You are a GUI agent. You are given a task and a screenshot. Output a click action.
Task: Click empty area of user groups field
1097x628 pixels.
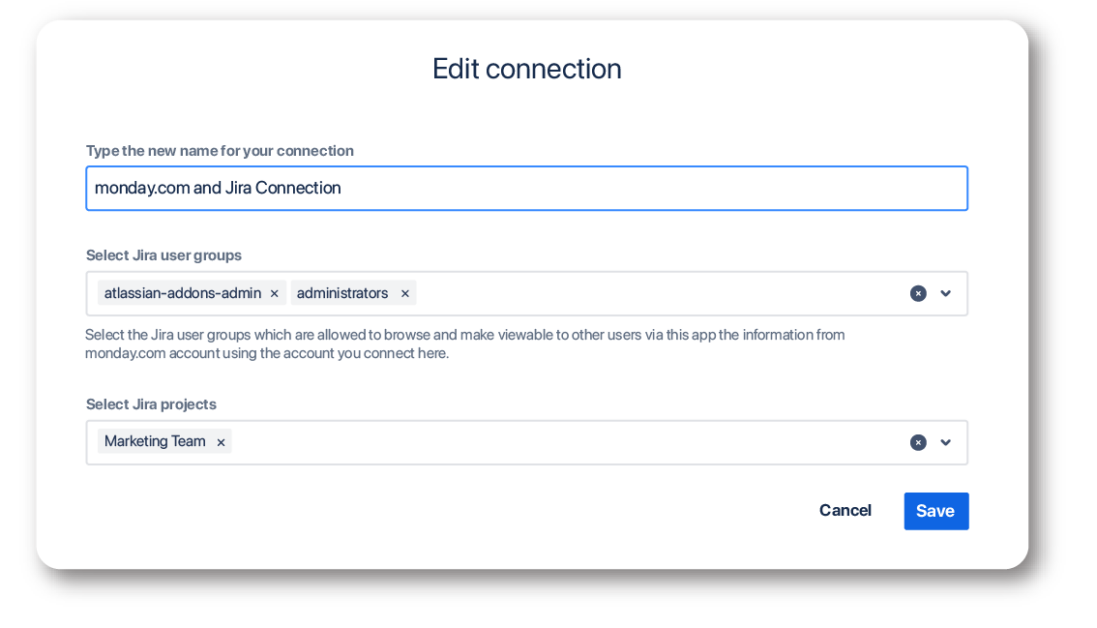(x=650, y=294)
